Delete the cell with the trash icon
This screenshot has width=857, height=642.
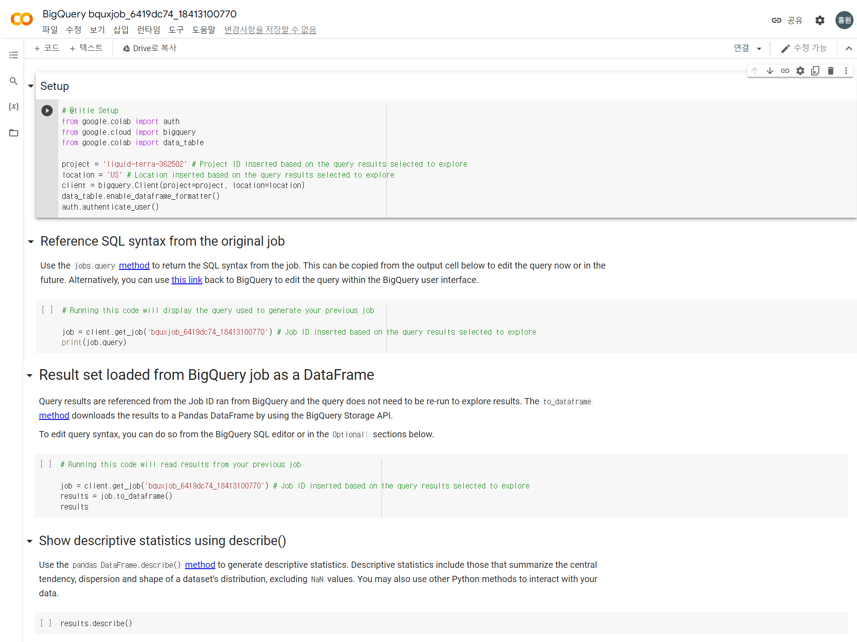coord(831,70)
